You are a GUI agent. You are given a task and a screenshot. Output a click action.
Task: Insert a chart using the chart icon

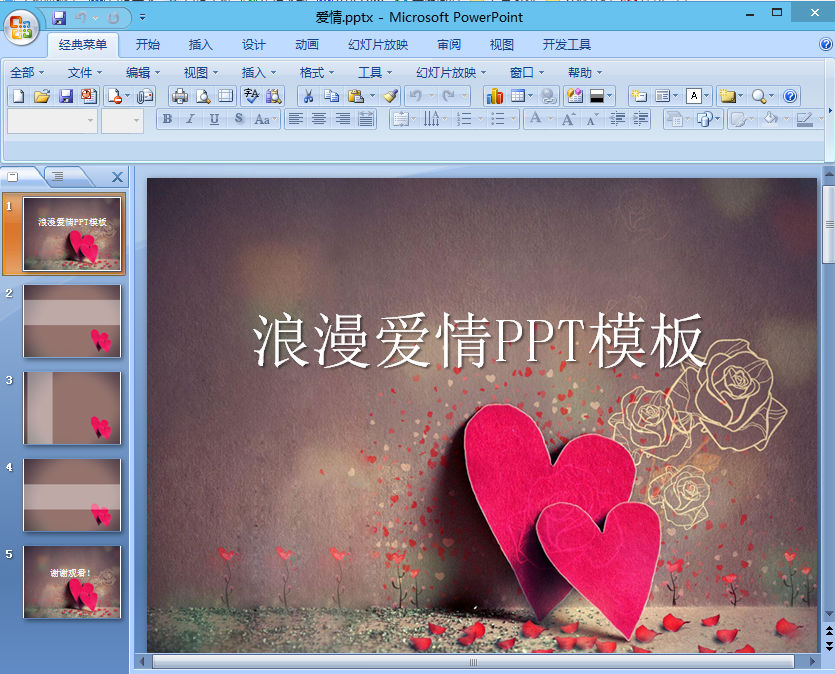click(x=493, y=96)
